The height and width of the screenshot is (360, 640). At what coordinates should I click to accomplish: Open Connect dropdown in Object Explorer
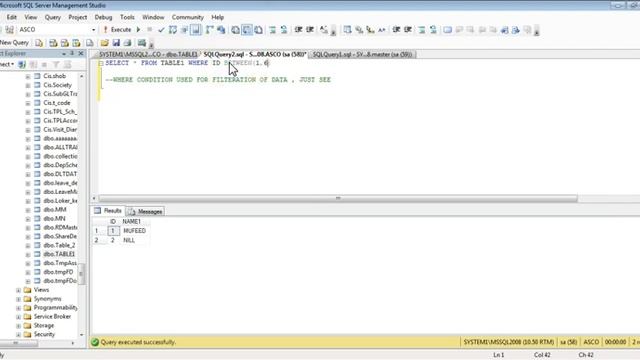click(x=7, y=64)
